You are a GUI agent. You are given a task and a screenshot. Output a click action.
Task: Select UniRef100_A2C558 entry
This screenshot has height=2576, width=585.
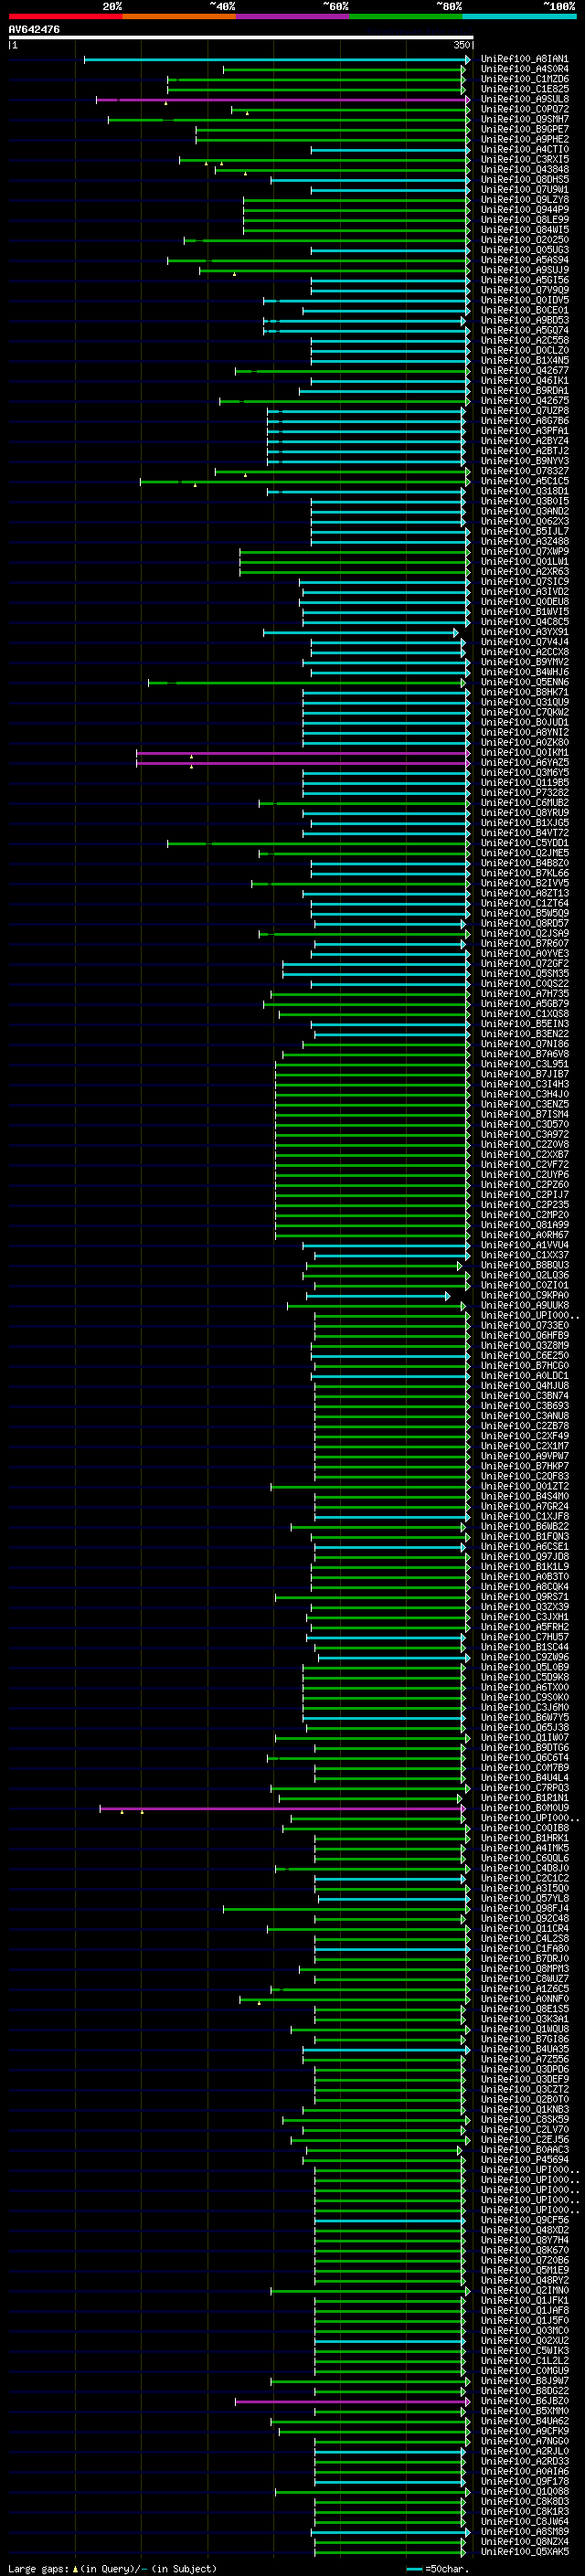pos(524,341)
